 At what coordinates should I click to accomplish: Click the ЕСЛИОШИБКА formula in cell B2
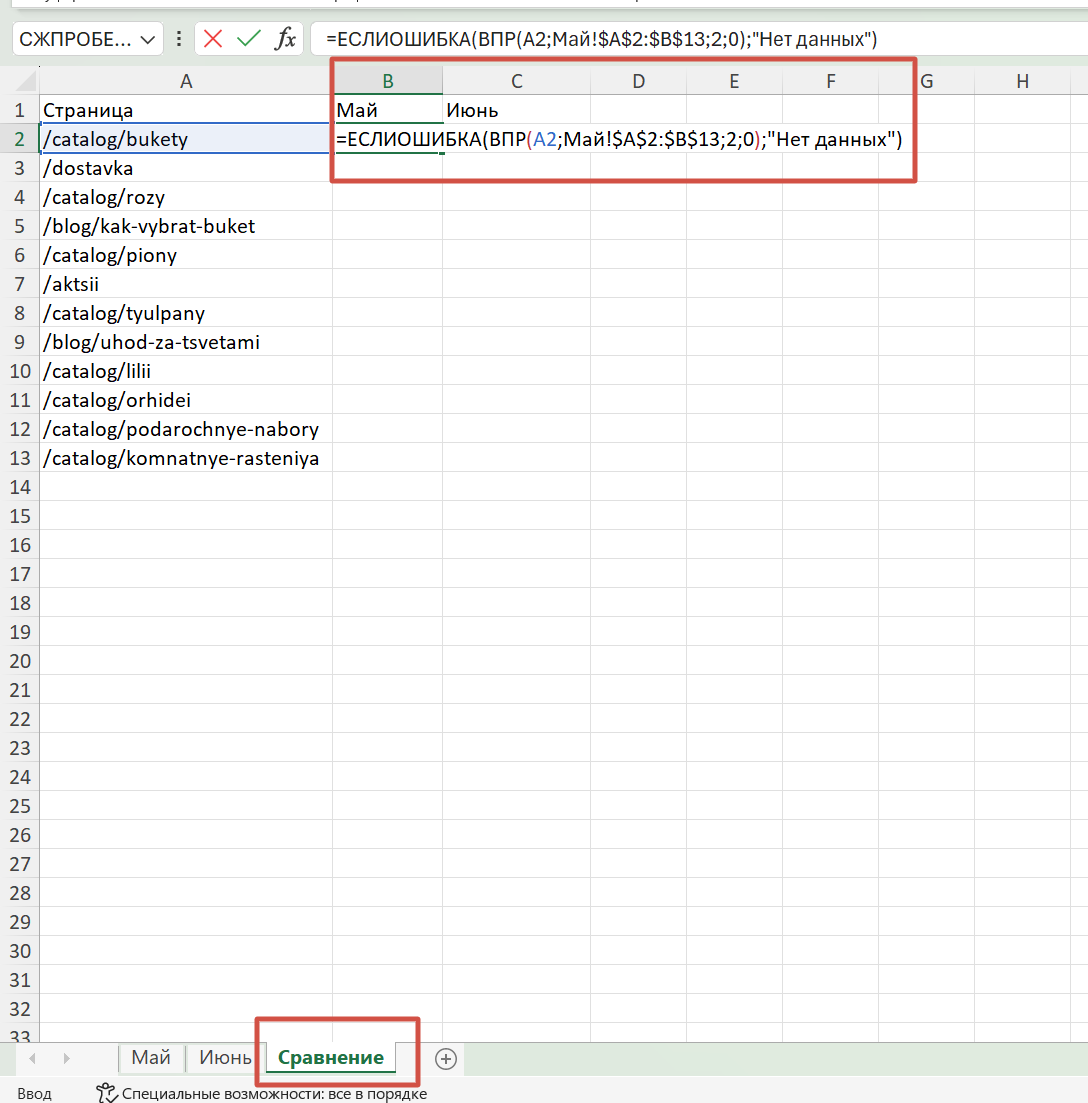click(x=619, y=139)
